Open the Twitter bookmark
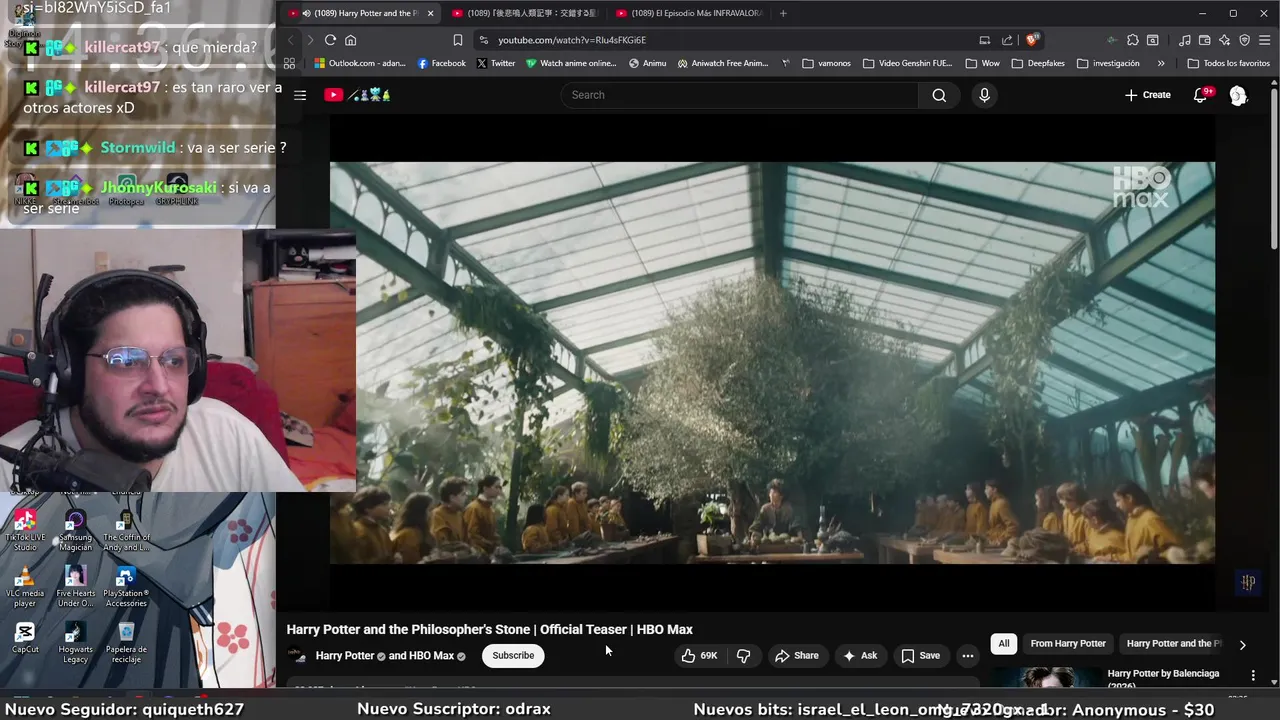The width and height of the screenshot is (1280, 720). click(496, 63)
